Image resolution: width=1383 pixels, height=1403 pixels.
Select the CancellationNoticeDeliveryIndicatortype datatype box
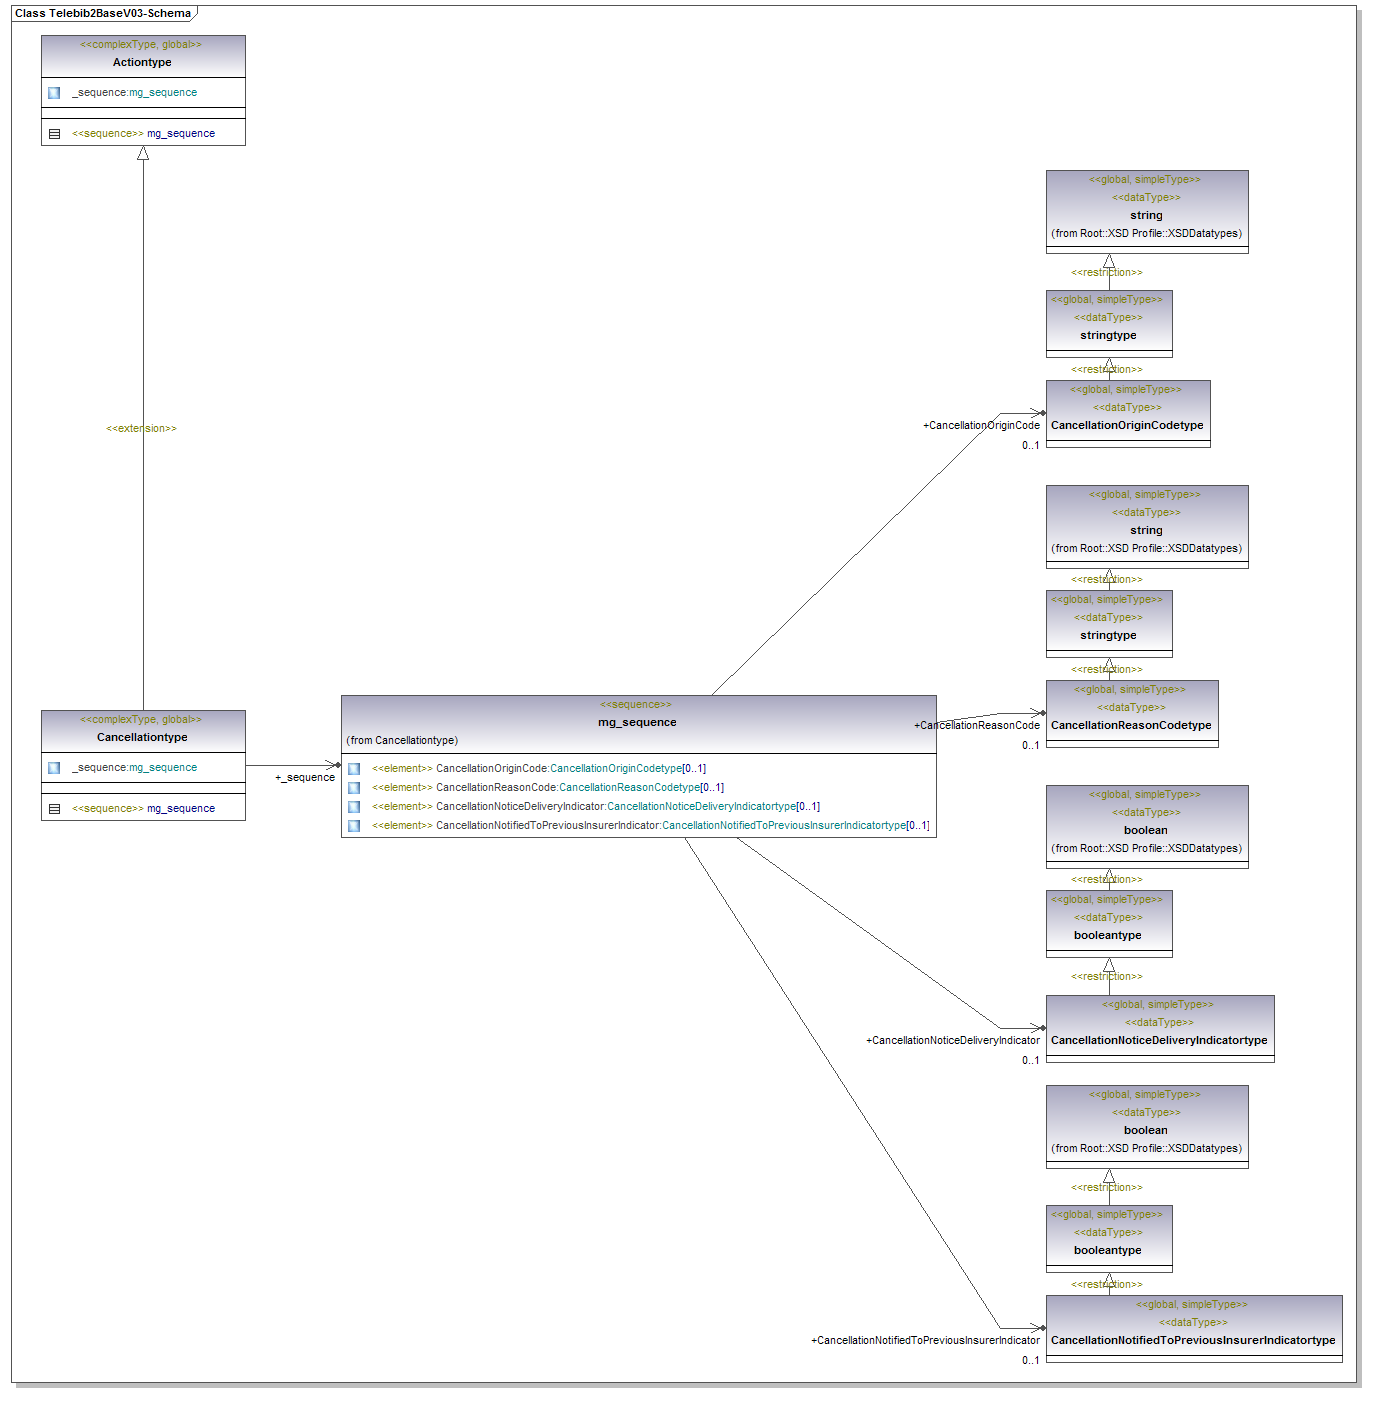[x=1159, y=1040]
